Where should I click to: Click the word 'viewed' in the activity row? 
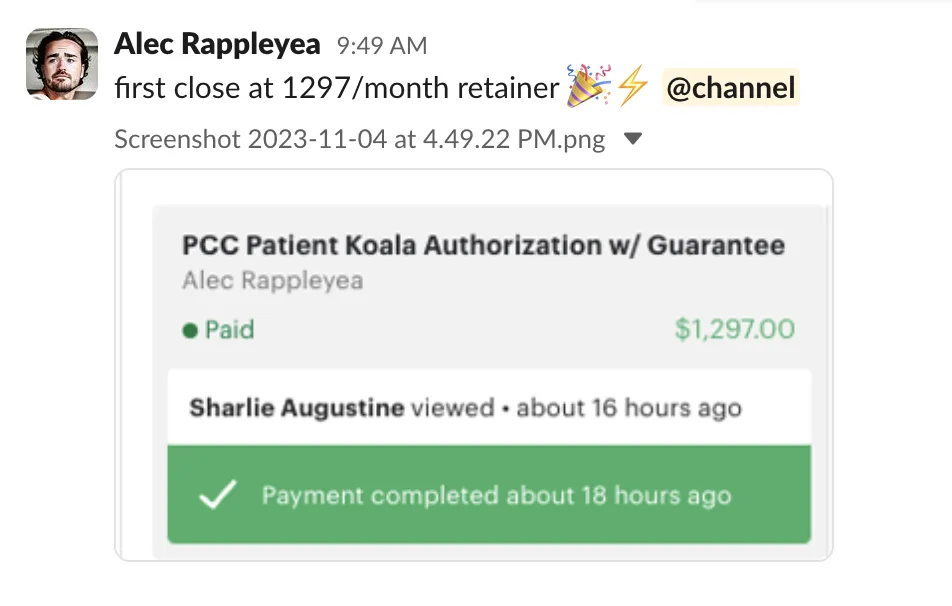pyautogui.click(x=452, y=407)
